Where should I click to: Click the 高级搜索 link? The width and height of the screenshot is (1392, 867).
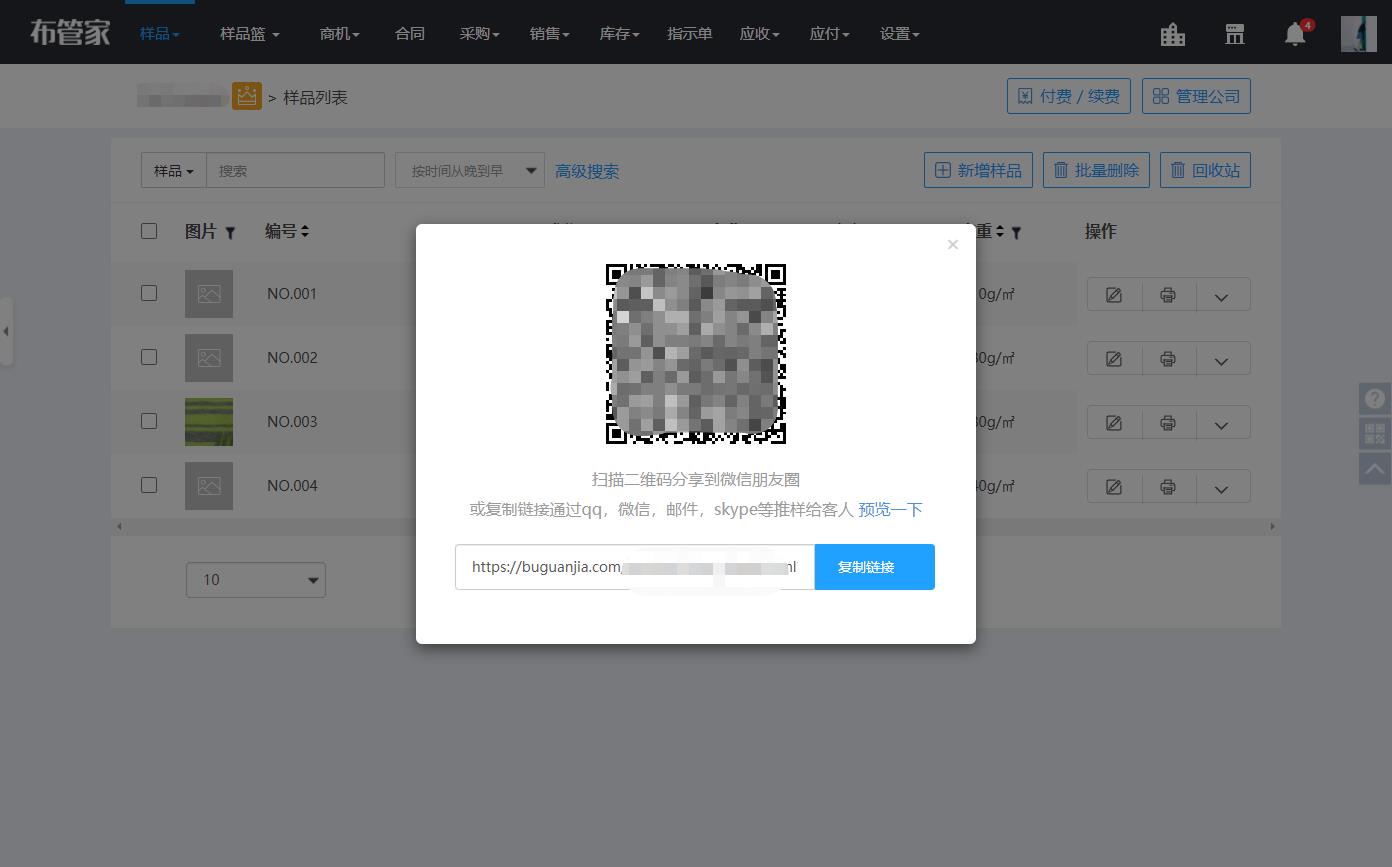[x=587, y=172]
